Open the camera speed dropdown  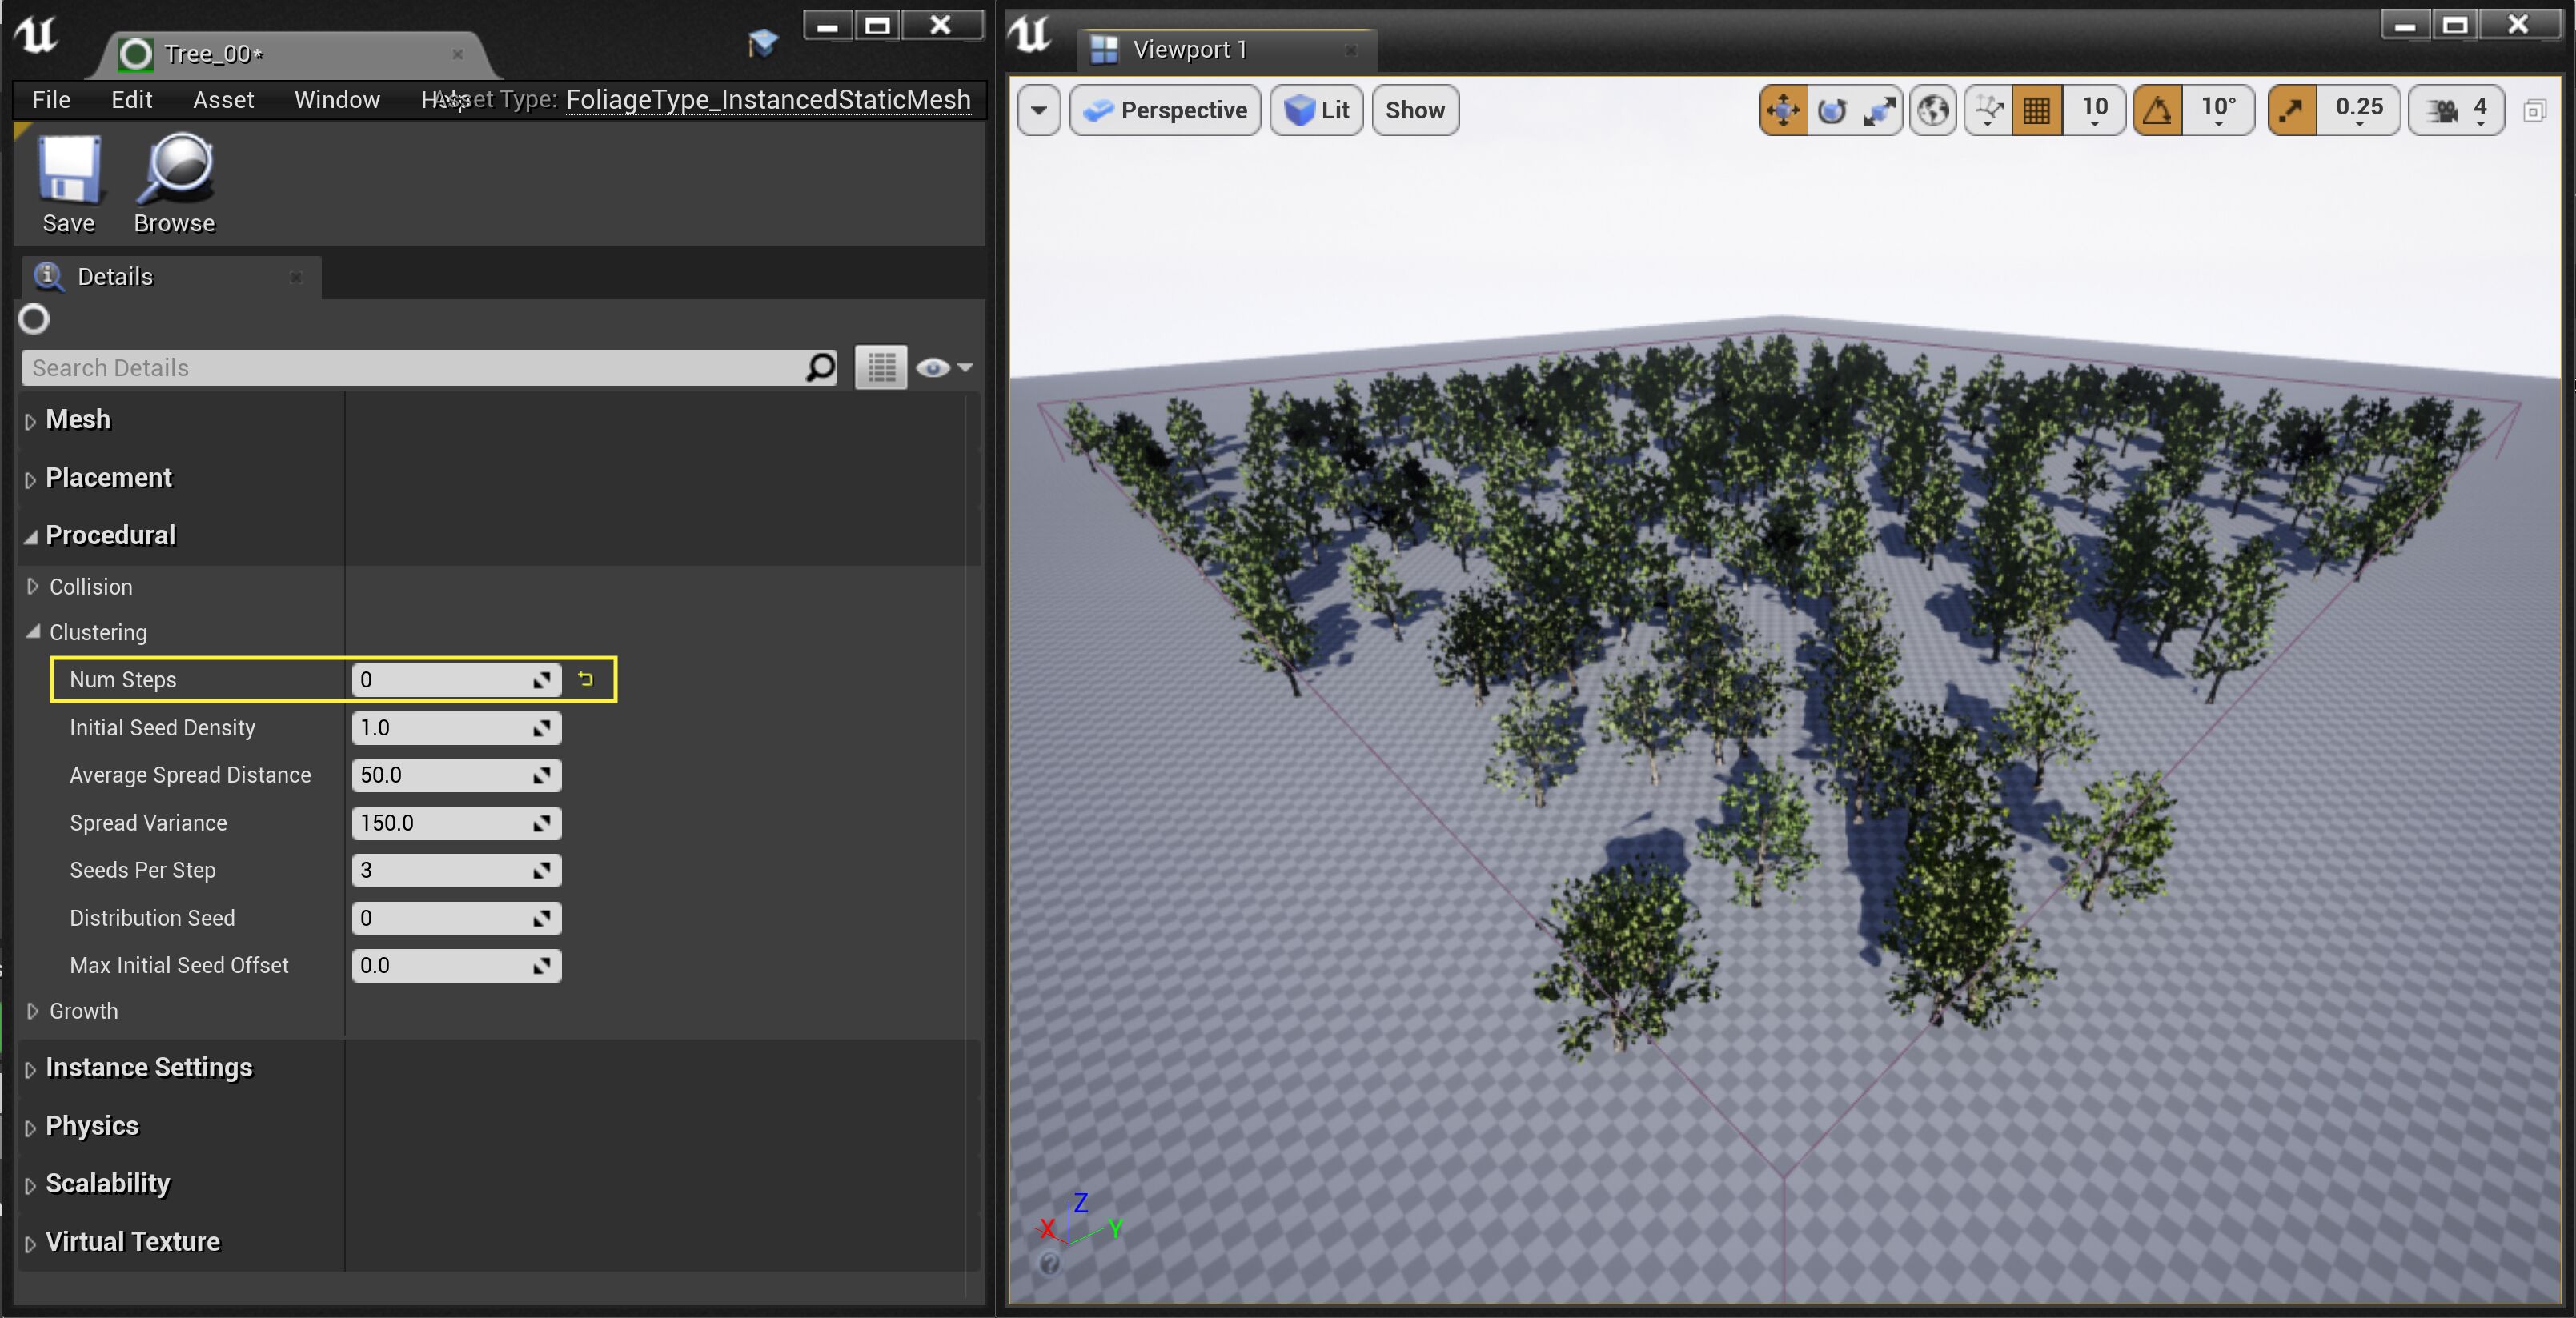2456,110
